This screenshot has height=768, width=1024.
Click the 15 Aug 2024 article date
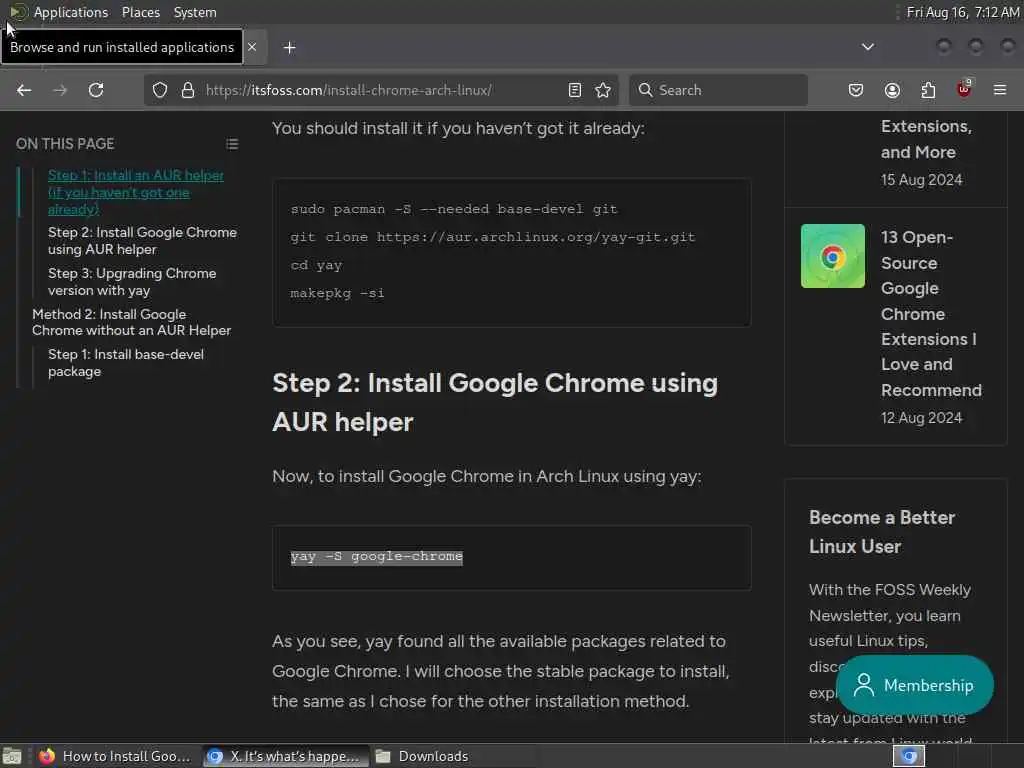(921, 180)
